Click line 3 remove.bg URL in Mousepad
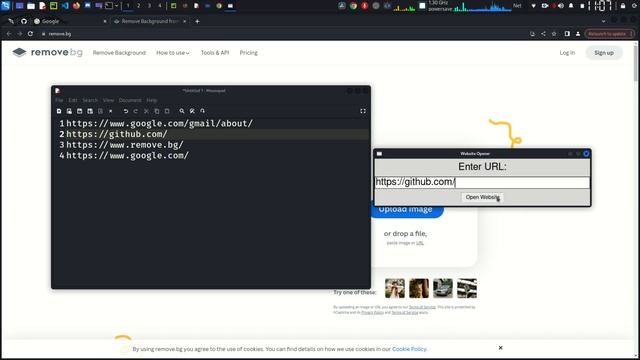Screen dimensions: 640x360 pos(125,144)
